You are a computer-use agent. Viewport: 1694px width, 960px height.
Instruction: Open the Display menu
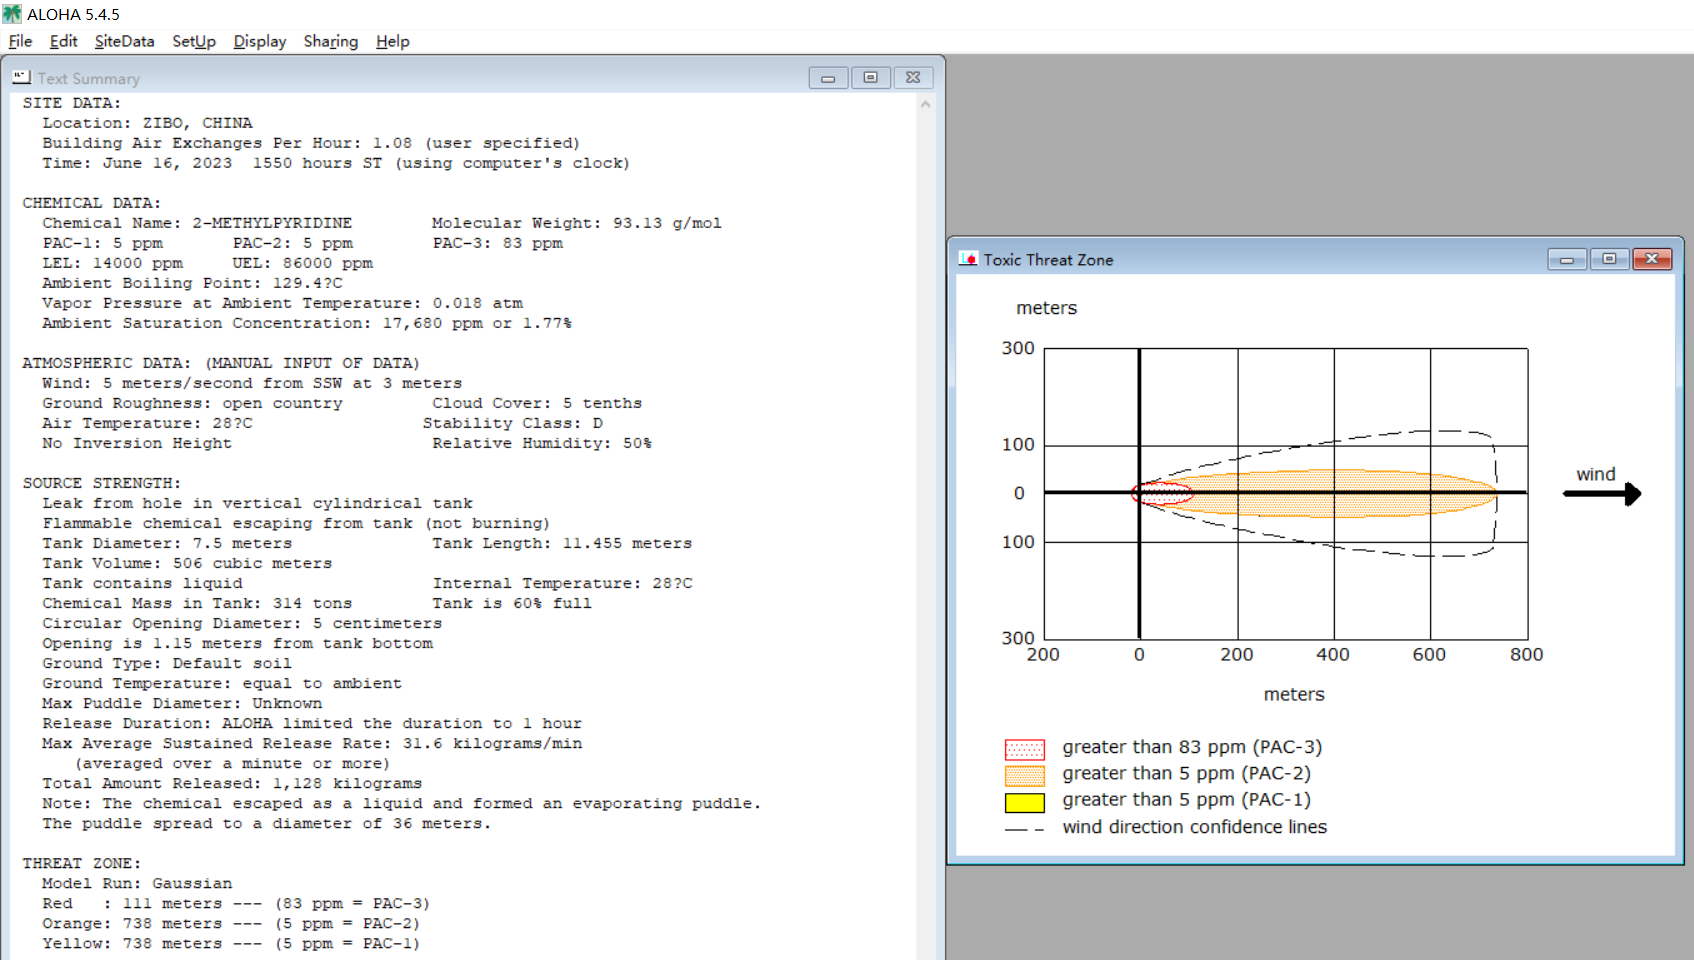260,41
